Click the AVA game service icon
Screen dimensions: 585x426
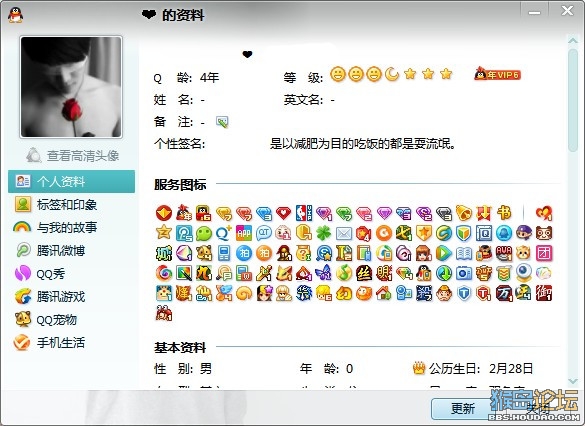(504, 253)
